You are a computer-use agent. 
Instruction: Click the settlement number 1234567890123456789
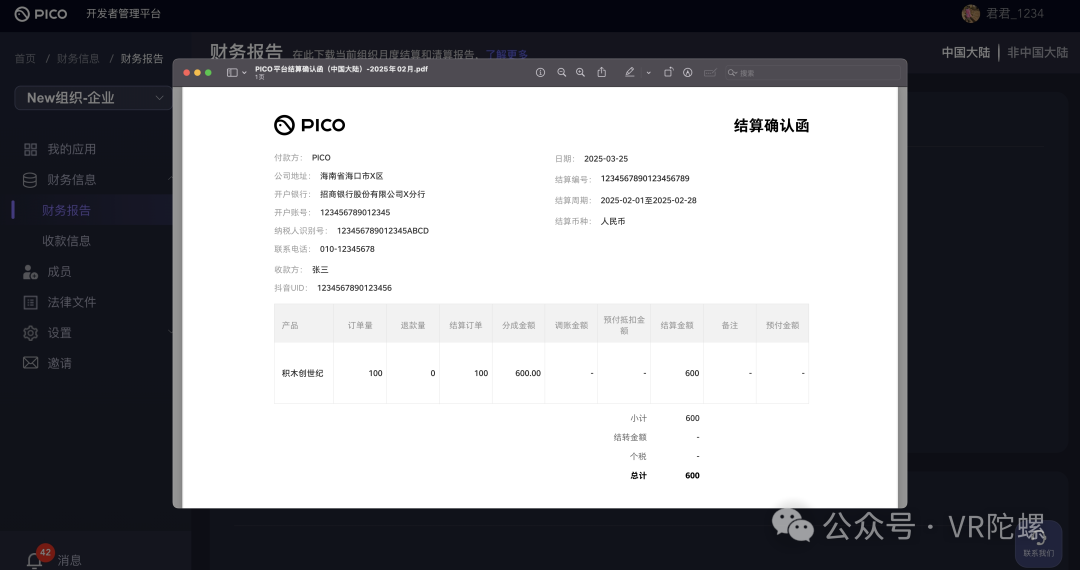pyautogui.click(x=645, y=178)
